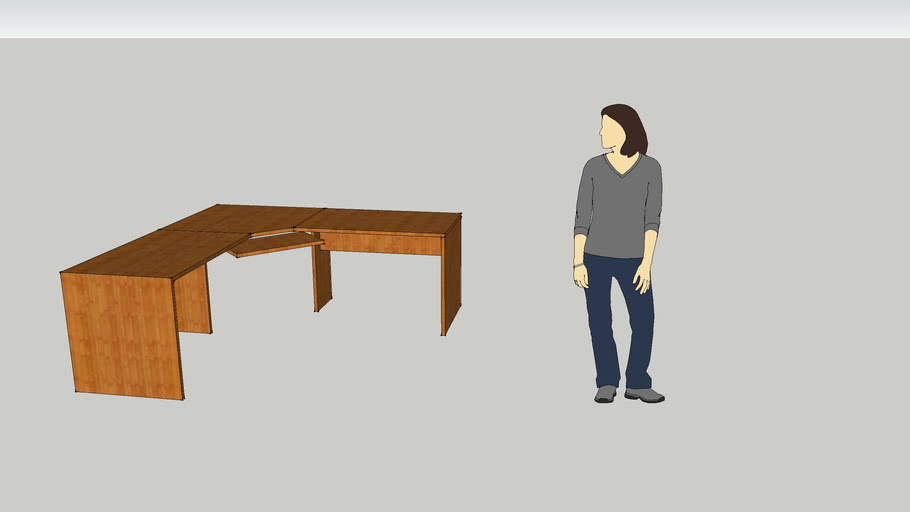
Task: Click the light sky band at top
Action: [455, 18]
